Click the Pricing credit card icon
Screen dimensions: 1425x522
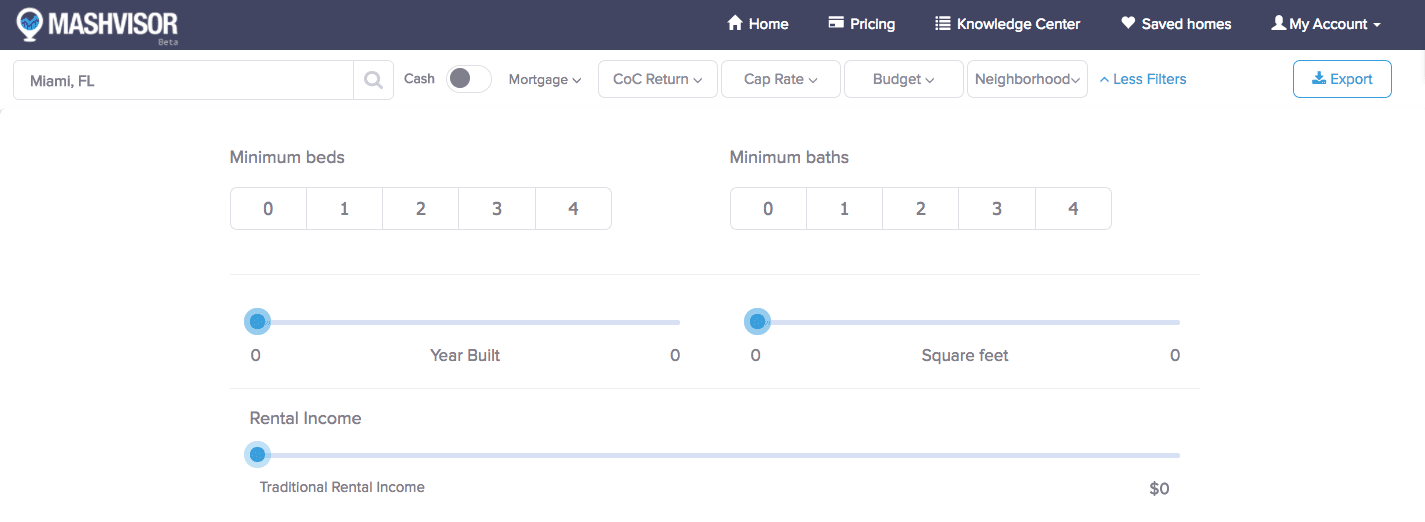(836, 23)
